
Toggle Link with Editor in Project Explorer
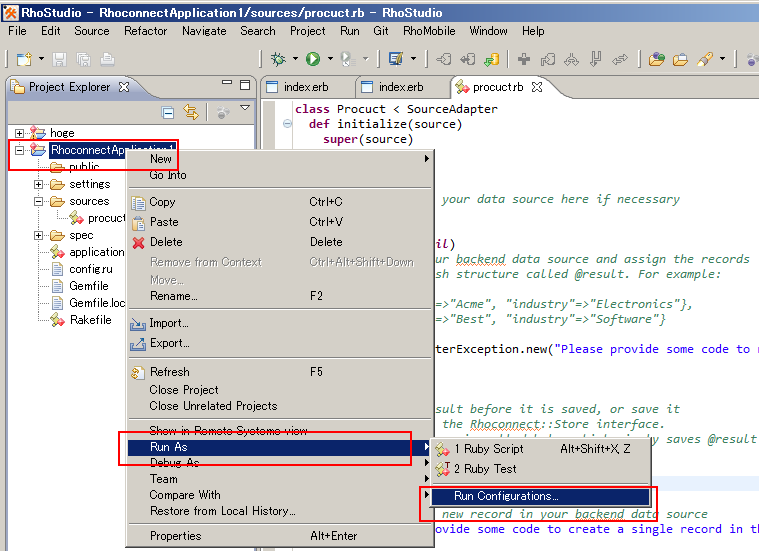191,112
